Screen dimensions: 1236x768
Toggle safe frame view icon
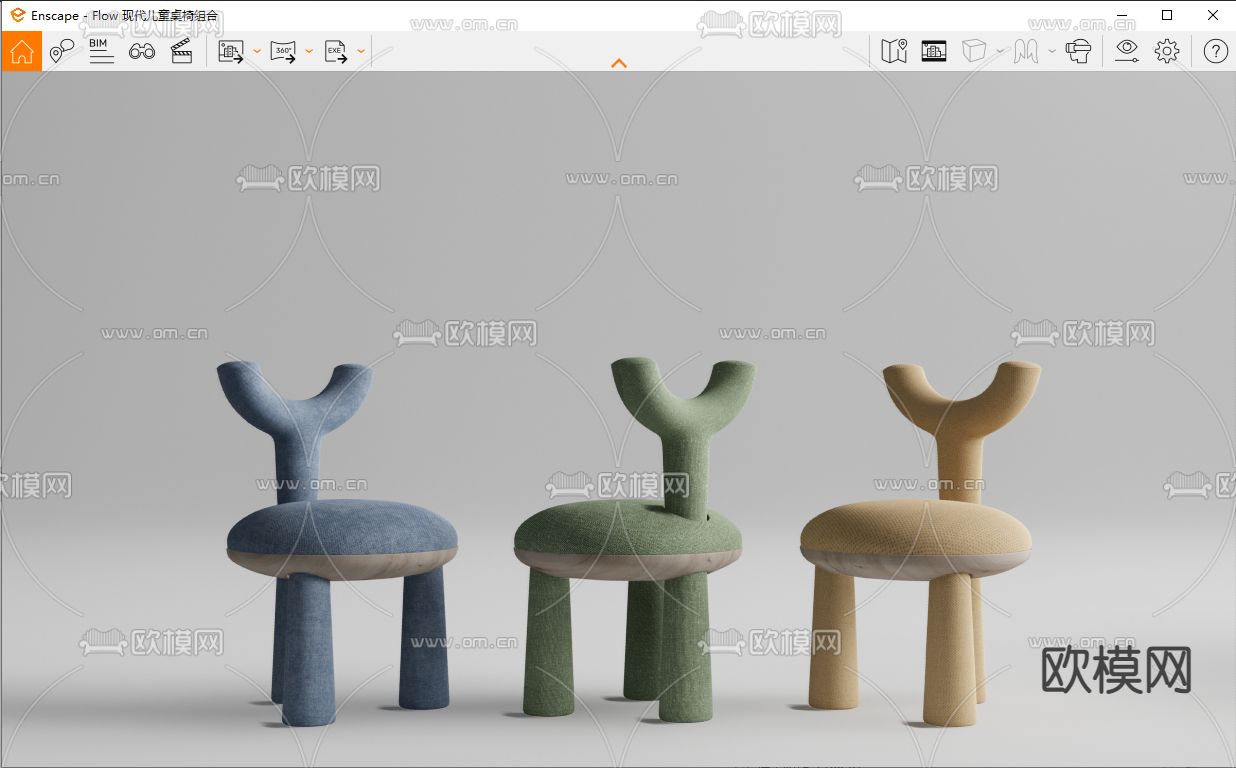[934, 51]
